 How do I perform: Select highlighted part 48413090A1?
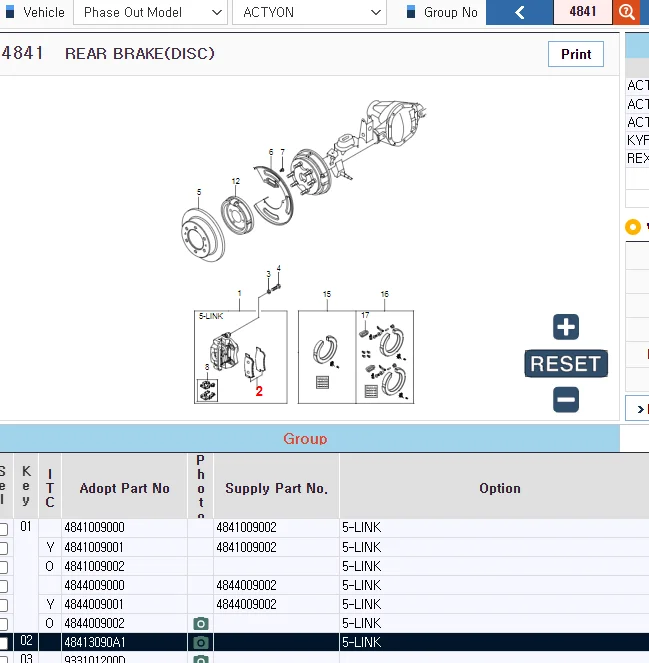click(x=95, y=642)
